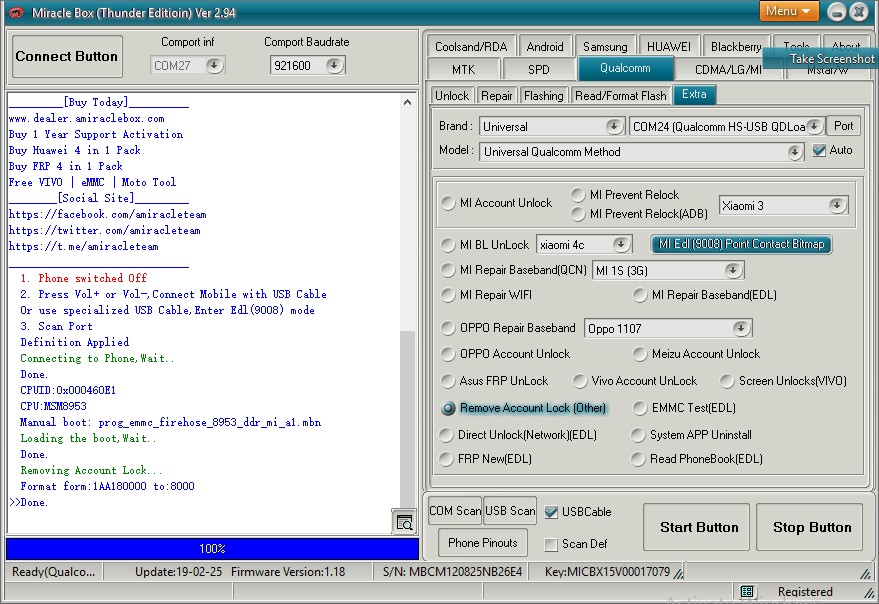
Task: Expand the Comport Baudrate 921600 dropdown
Action: [x=334, y=66]
